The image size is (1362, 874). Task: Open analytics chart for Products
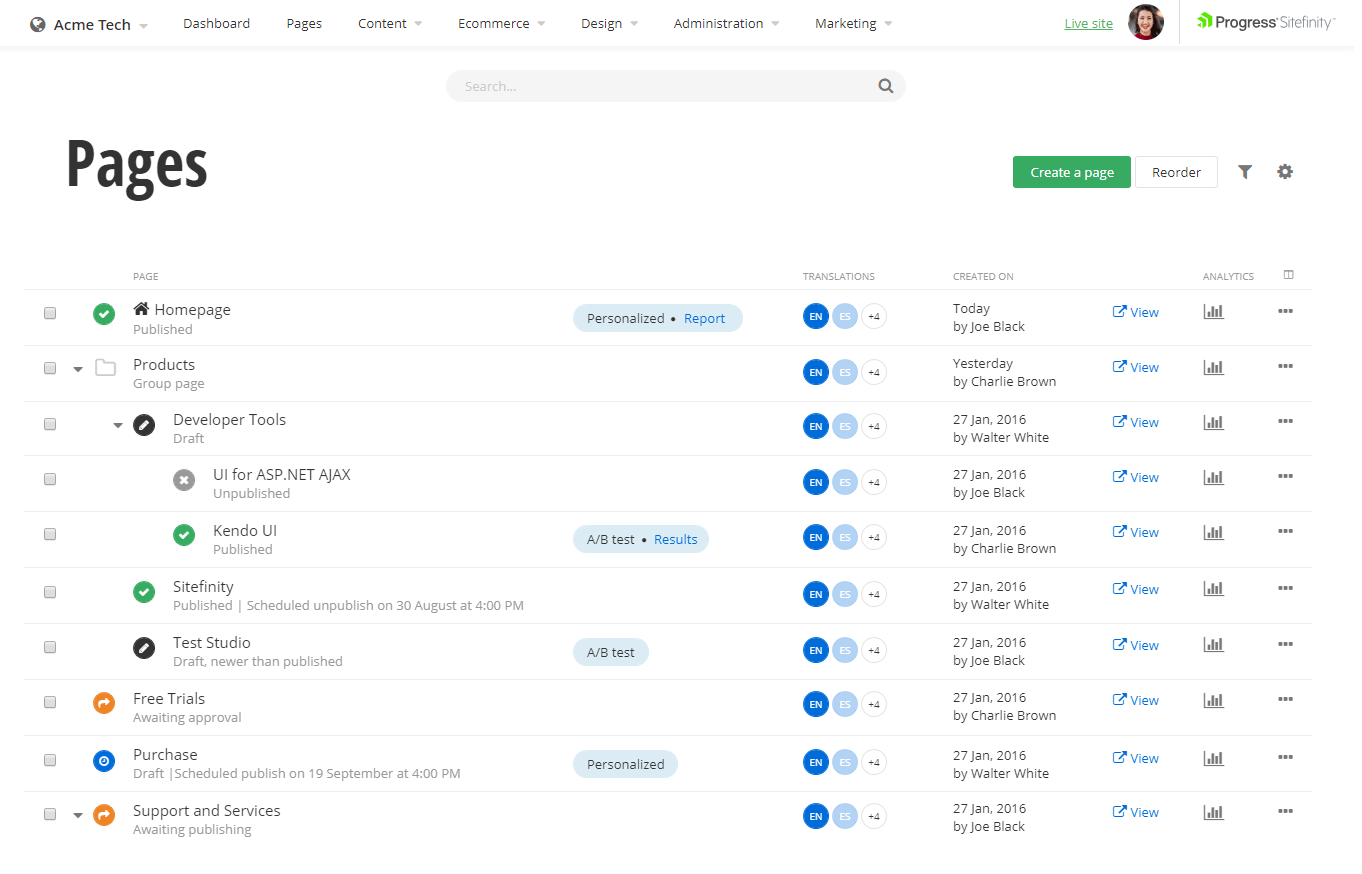click(x=1213, y=367)
